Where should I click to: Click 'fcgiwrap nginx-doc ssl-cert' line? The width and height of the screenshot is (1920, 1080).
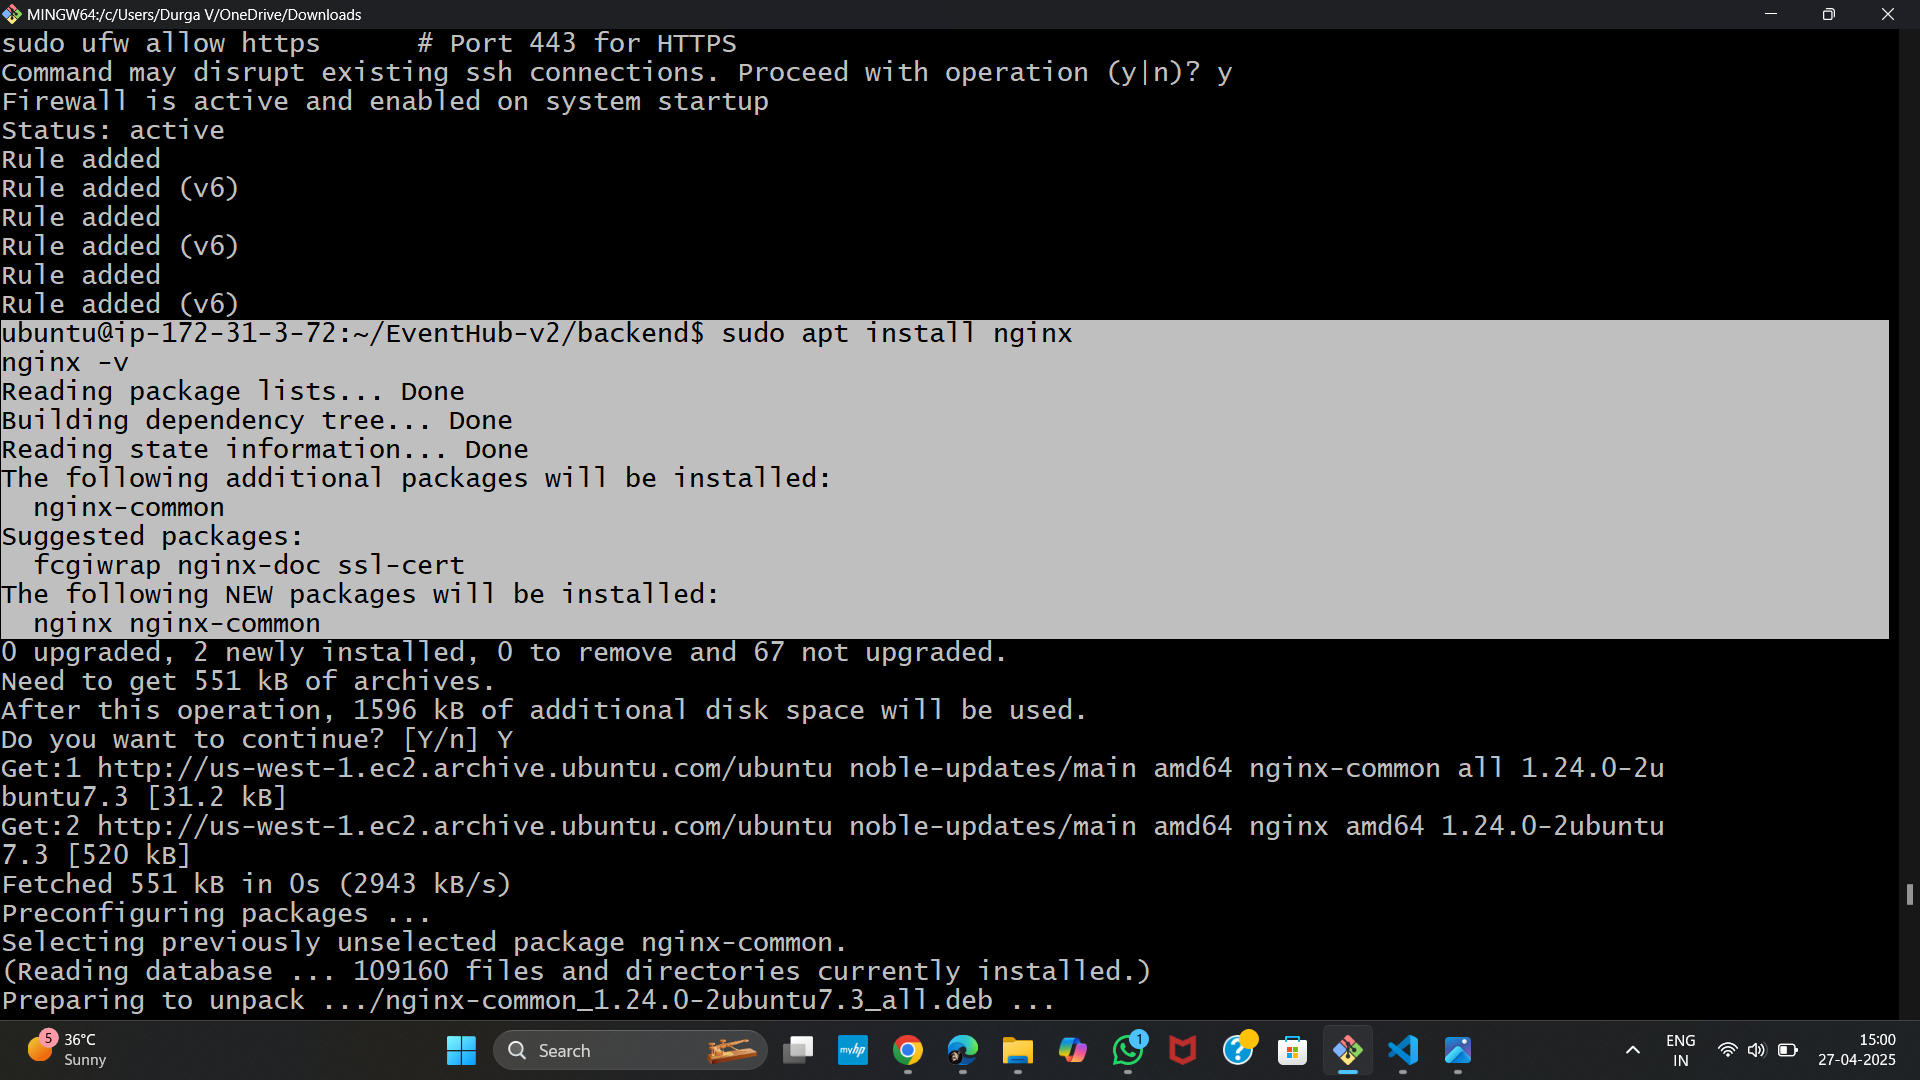249,566
